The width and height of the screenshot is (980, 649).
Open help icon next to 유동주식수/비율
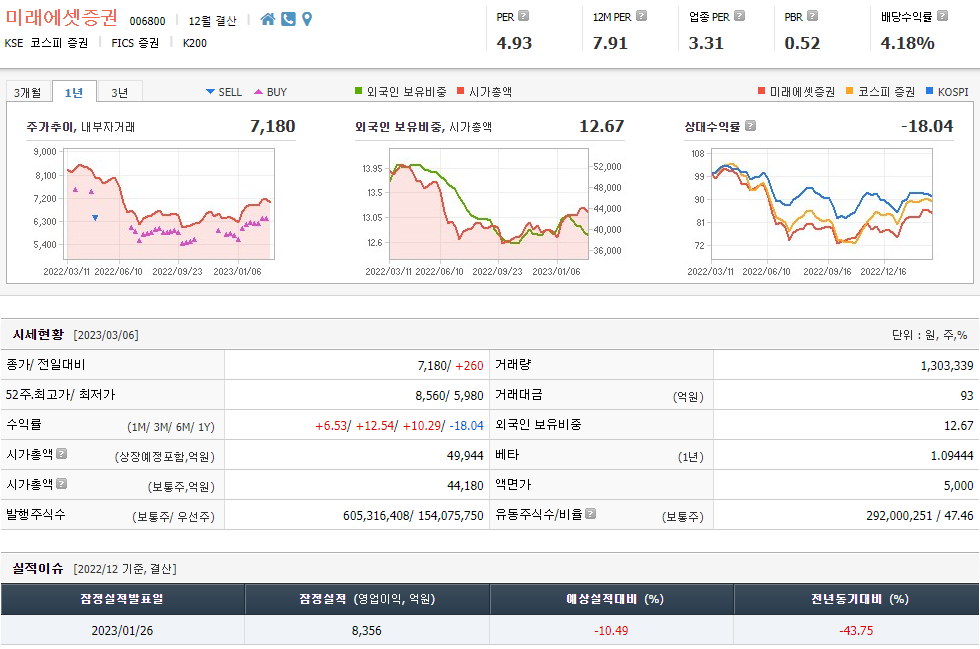pyautogui.click(x=590, y=513)
